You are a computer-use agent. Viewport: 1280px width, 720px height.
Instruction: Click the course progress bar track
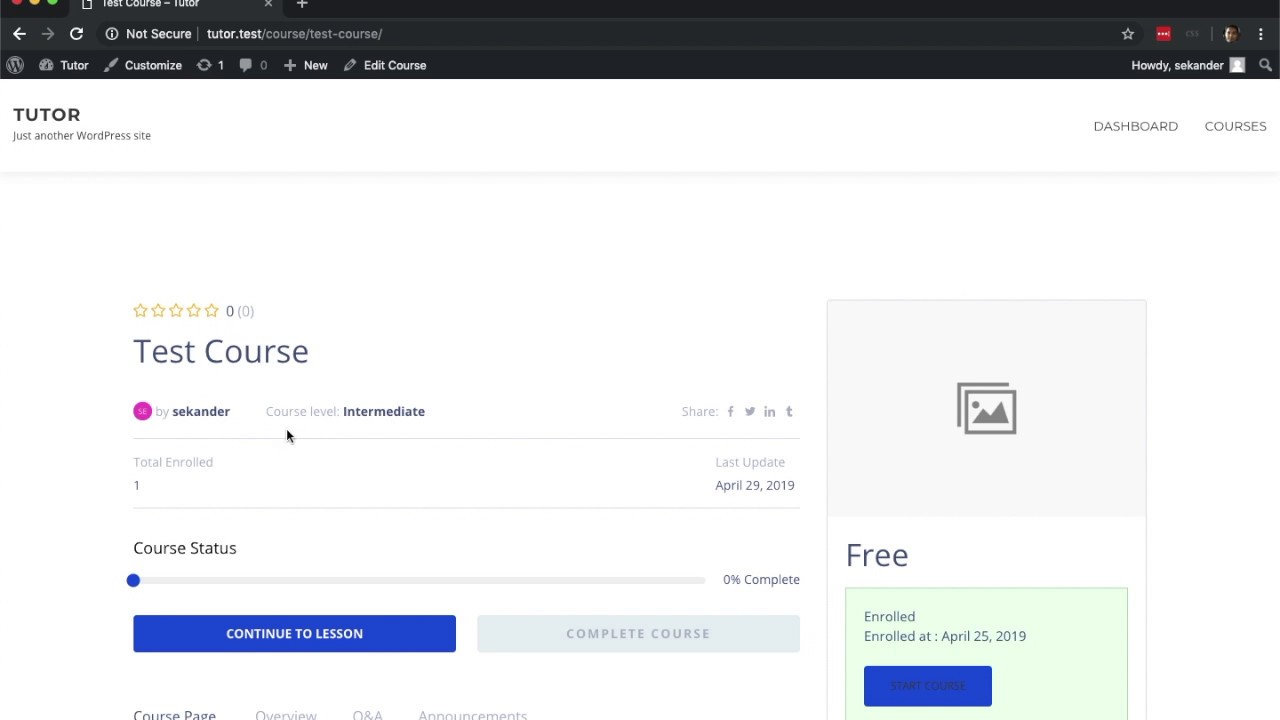(420, 580)
